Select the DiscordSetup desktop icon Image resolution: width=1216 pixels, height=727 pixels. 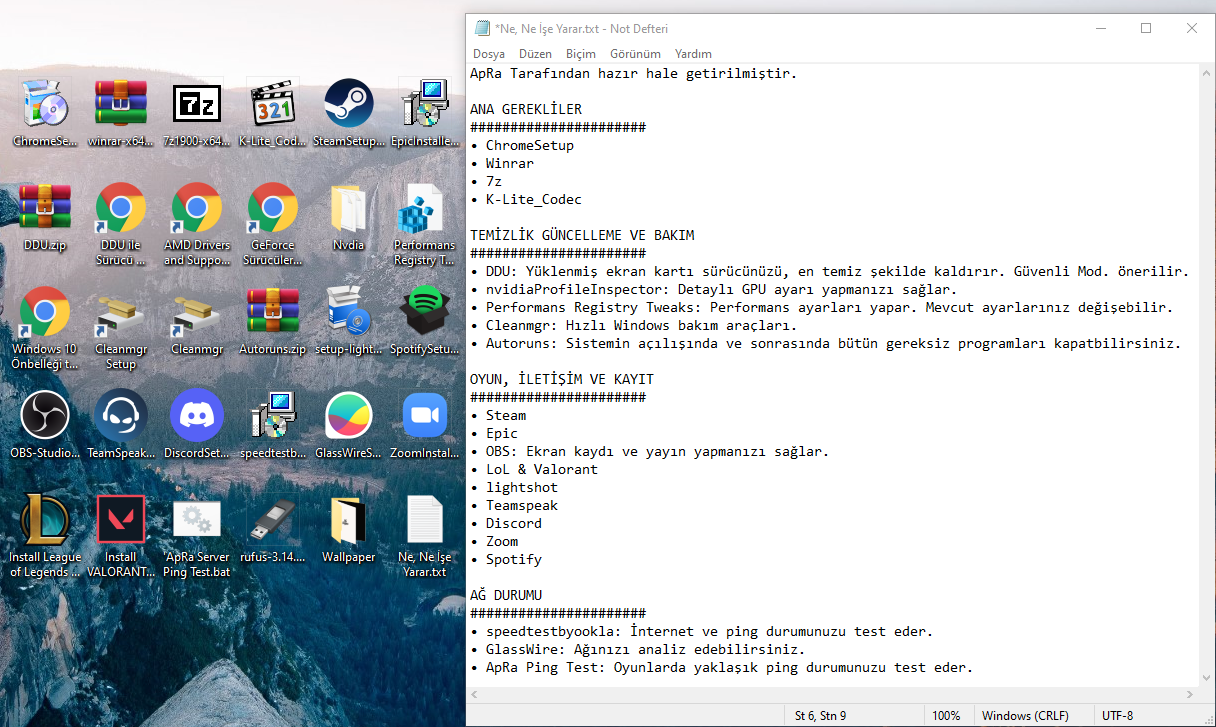(x=196, y=417)
